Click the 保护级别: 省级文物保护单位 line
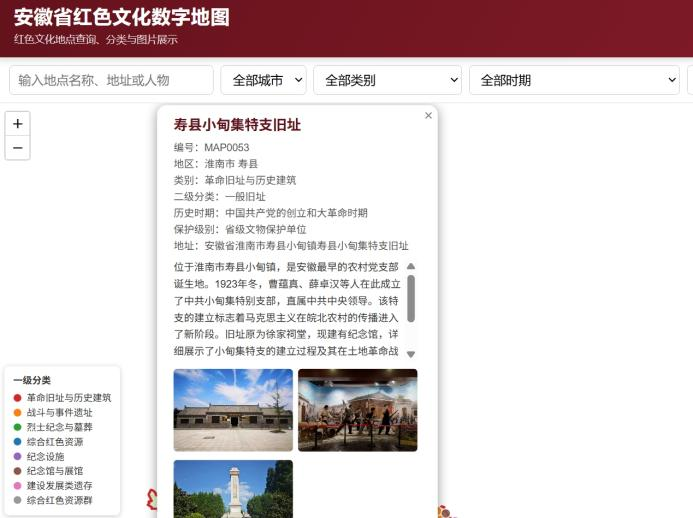The image size is (693, 518). (240, 229)
